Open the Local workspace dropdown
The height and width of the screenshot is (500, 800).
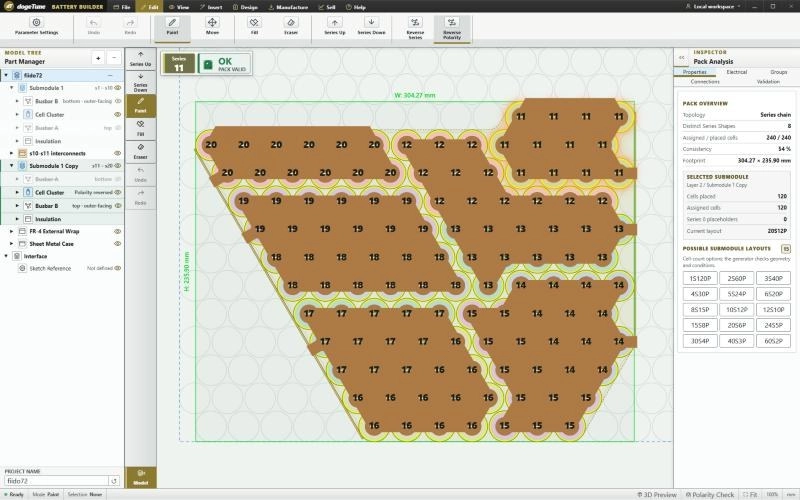(x=713, y=7)
